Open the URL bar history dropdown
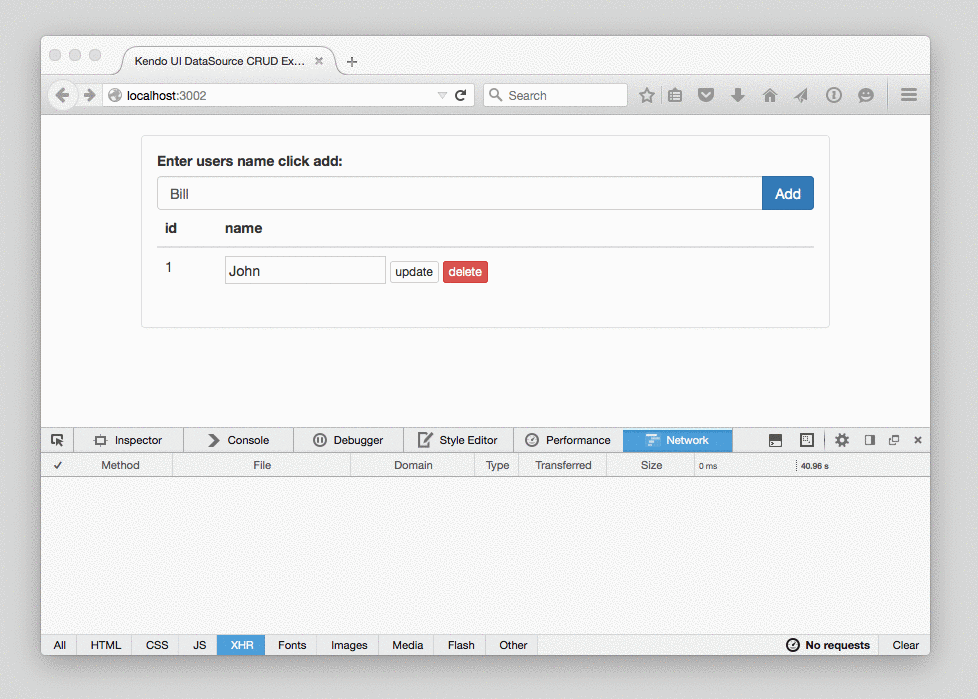The image size is (978, 699). click(442, 95)
